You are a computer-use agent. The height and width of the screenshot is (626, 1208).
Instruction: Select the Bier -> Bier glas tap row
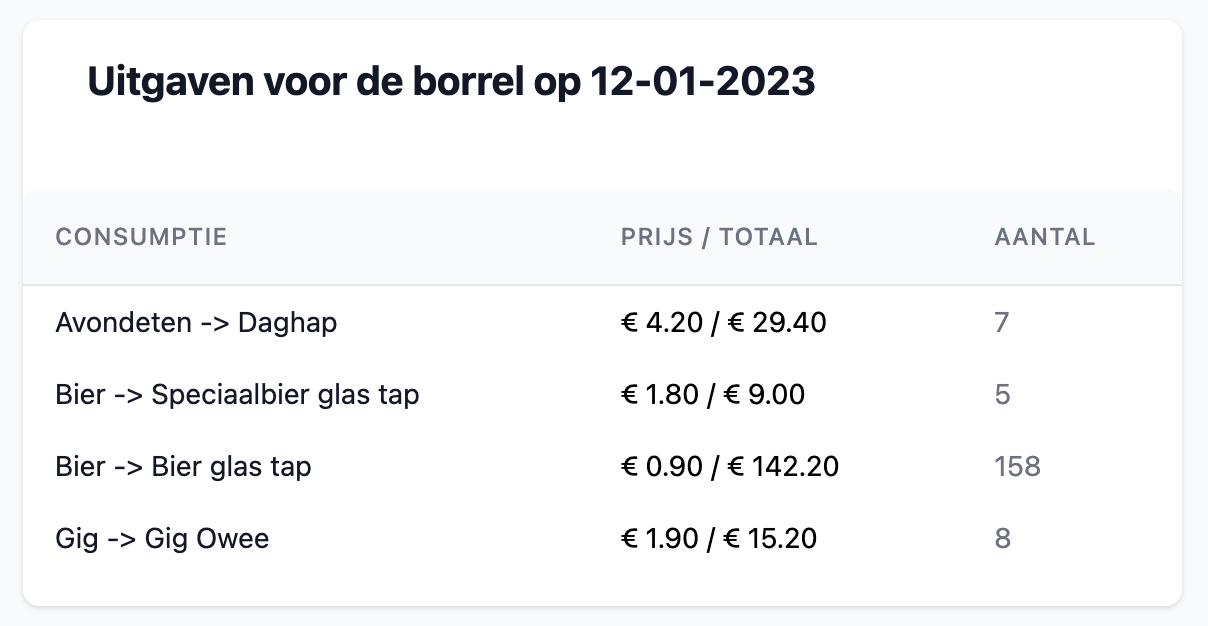pyautogui.click(x=183, y=467)
